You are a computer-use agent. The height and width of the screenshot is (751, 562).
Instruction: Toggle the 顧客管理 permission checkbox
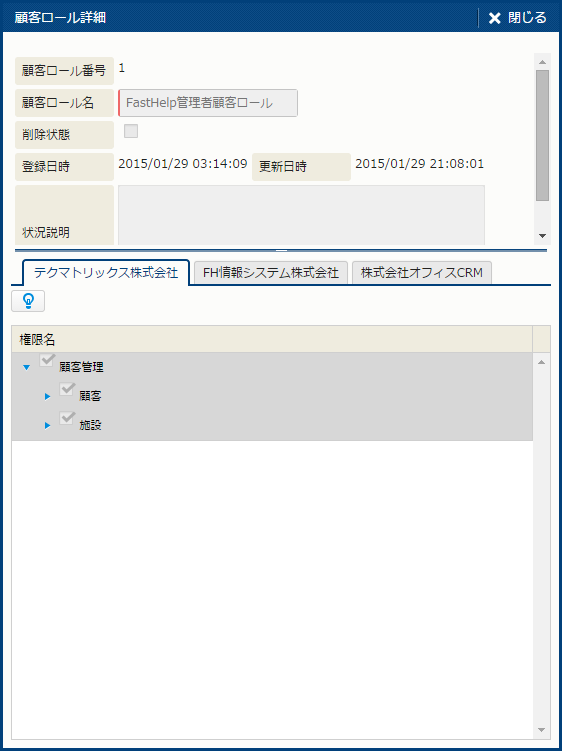click(46, 361)
